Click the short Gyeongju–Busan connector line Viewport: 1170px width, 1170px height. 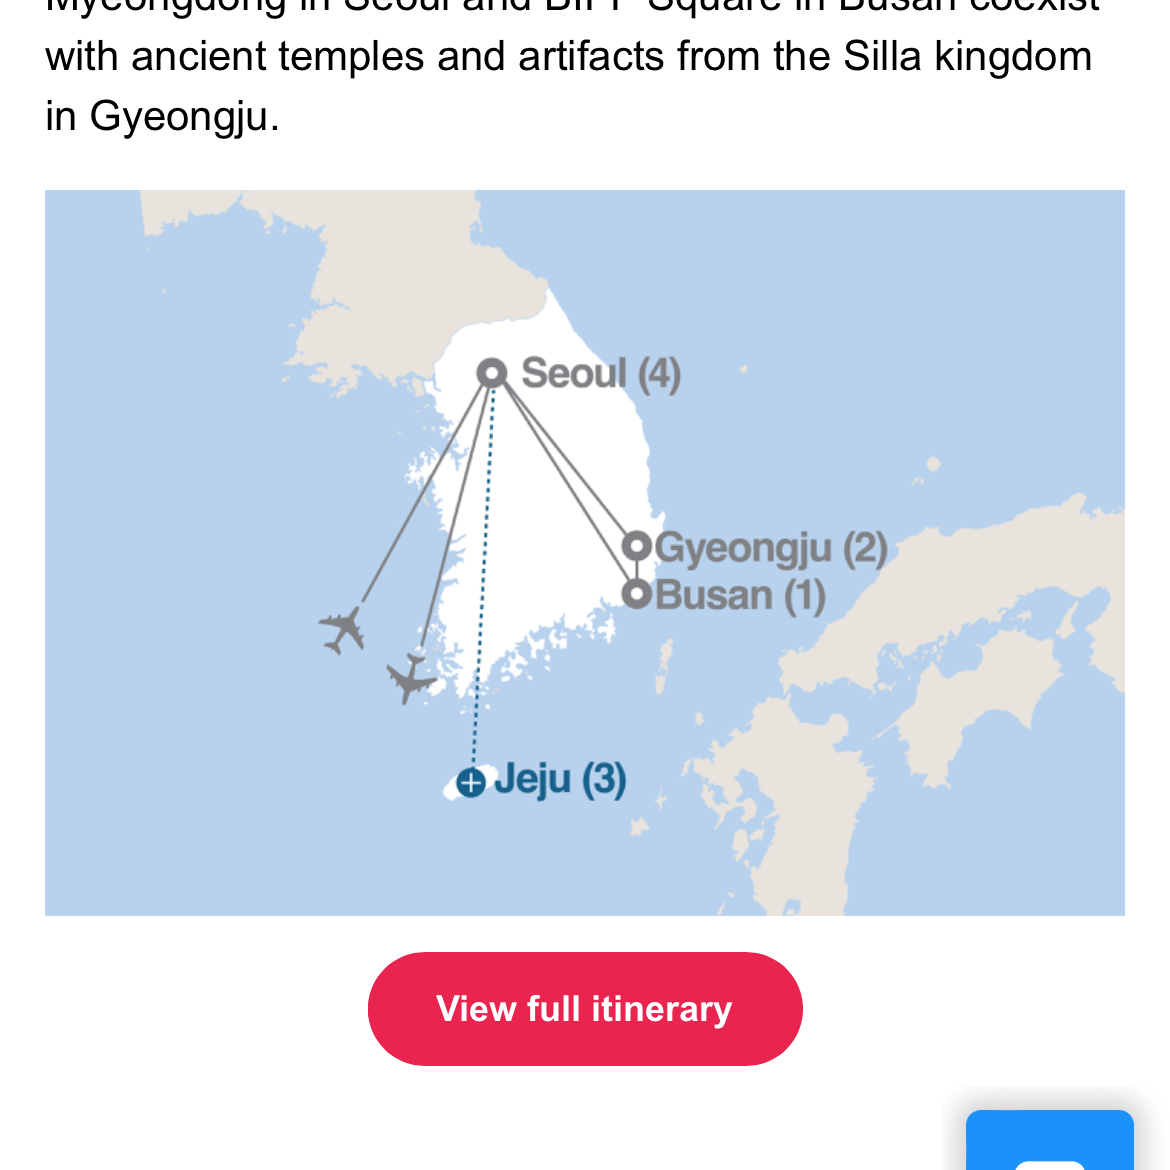(636, 570)
